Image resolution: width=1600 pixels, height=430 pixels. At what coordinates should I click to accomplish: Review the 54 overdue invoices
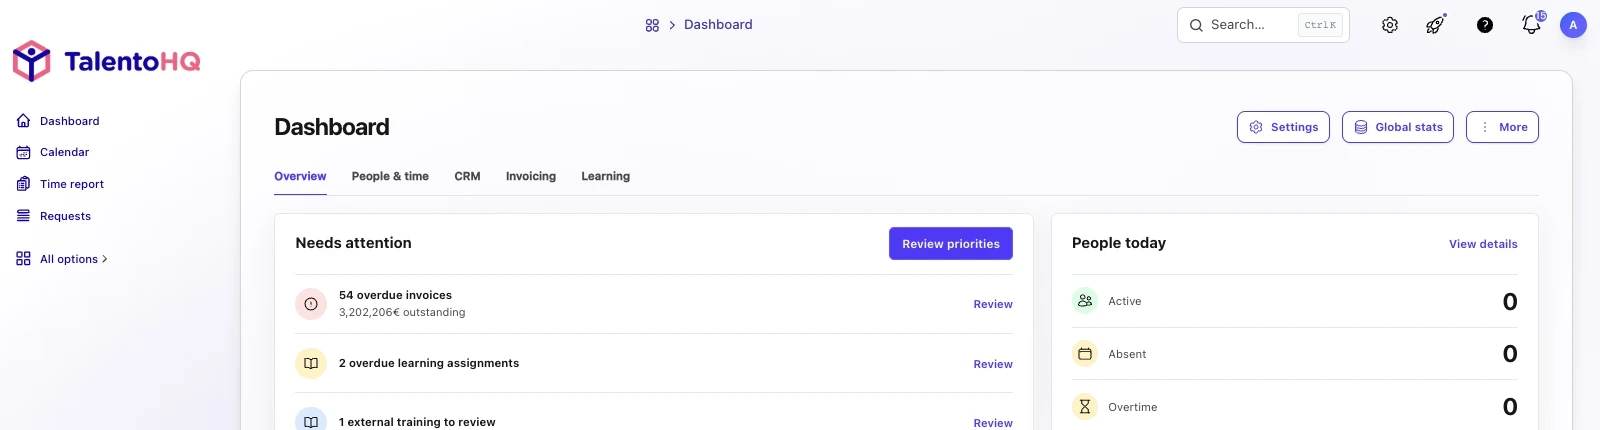[x=993, y=304]
